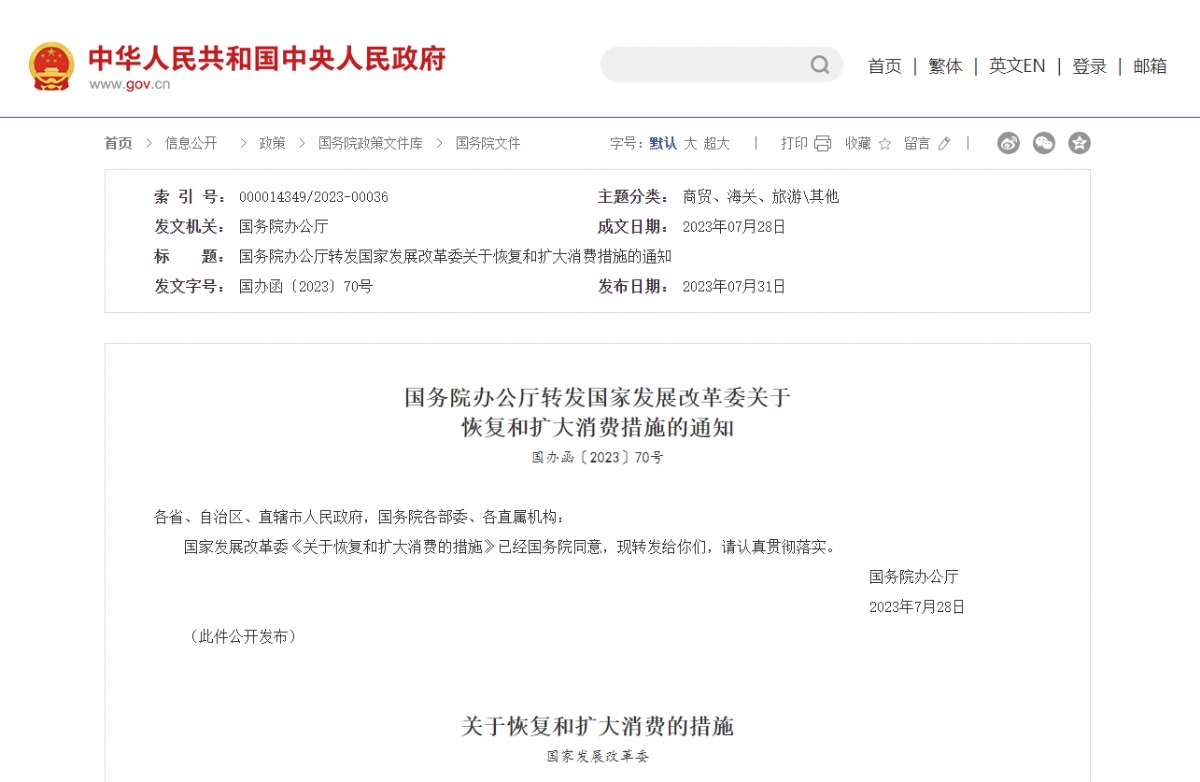This screenshot has width=1200, height=782.
Task: Click the magnifying glass search icon
Action: (x=820, y=64)
